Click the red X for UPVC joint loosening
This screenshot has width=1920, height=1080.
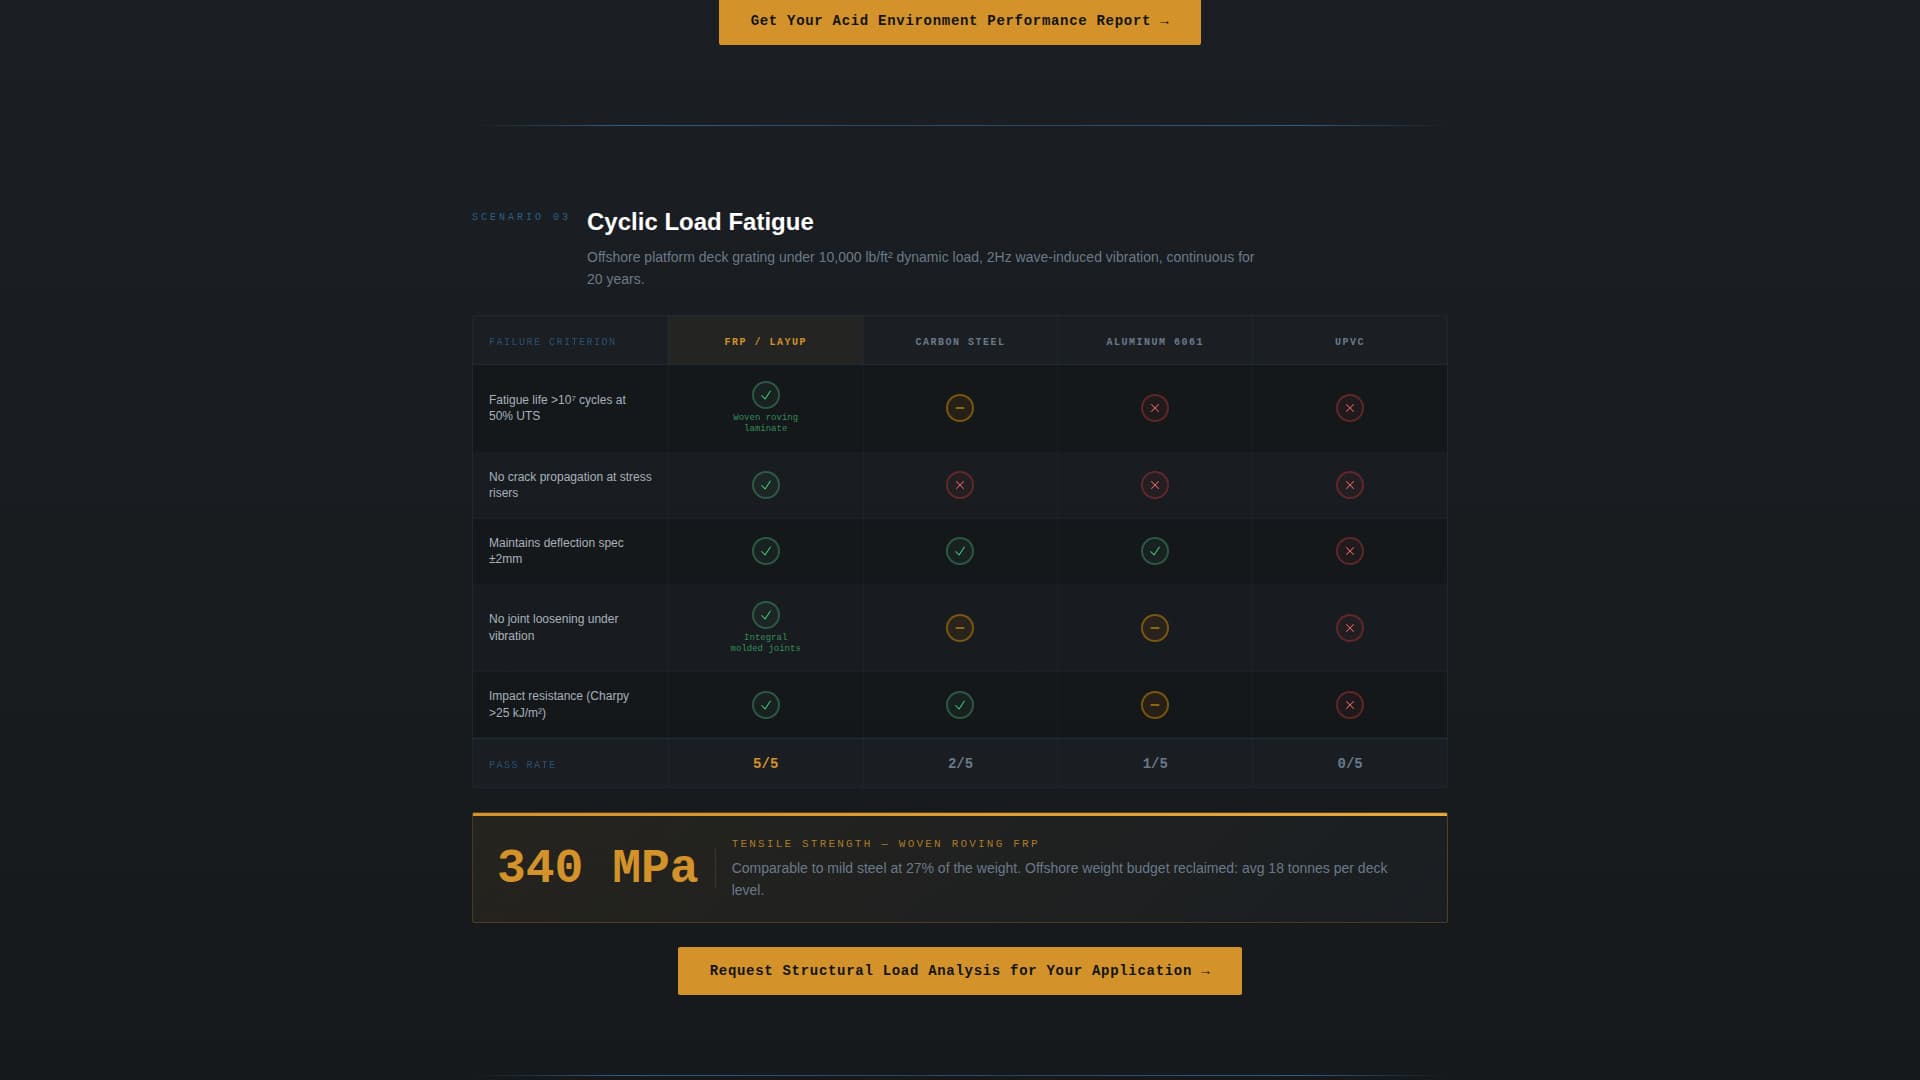click(x=1350, y=628)
